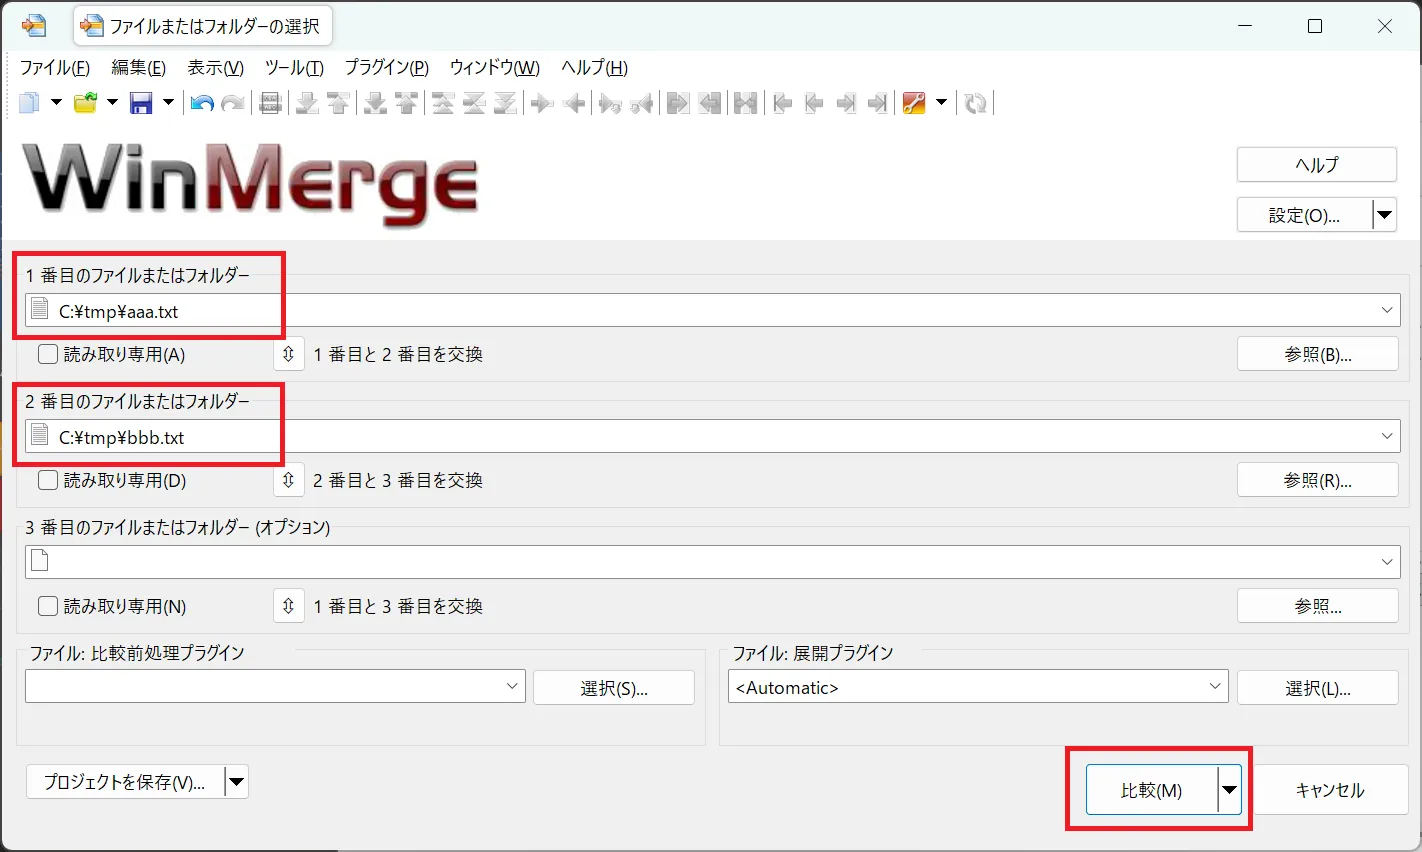1422x852 pixels.
Task: Open the New icon's dropdown arrow
Action: pyautogui.click(x=56, y=103)
